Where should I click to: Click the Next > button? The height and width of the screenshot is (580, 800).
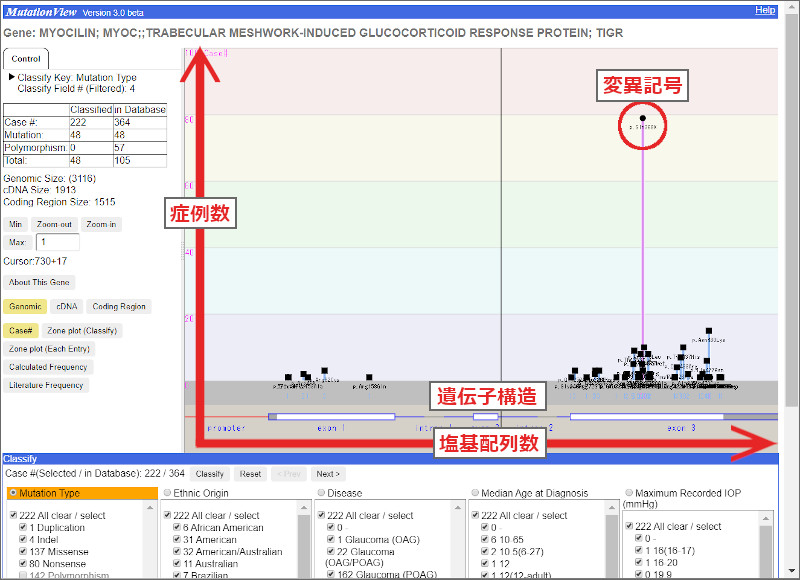coord(328,474)
